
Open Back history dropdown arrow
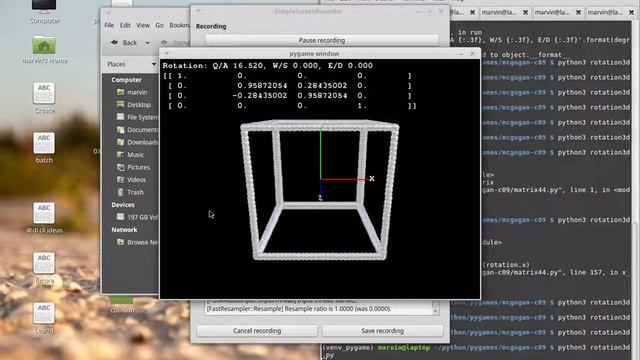(x=147, y=43)
